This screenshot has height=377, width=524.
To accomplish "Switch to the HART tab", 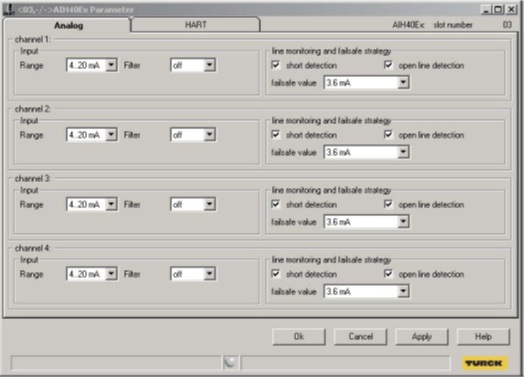I will [195, 25].
